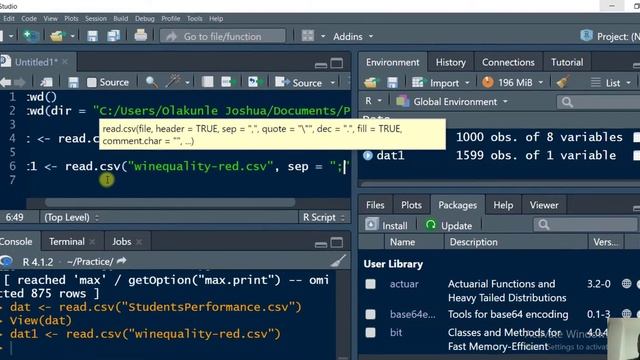
Task: Print the current file icon
Action: (x=140, y=36)
